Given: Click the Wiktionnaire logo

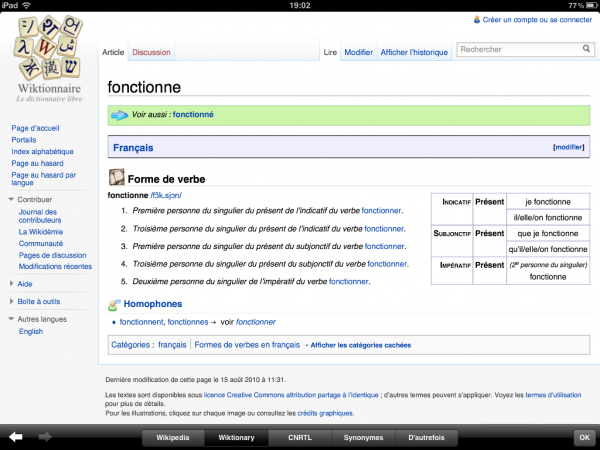Looking at the screenshot, I should pyautogui.click(x=50, y=60).
